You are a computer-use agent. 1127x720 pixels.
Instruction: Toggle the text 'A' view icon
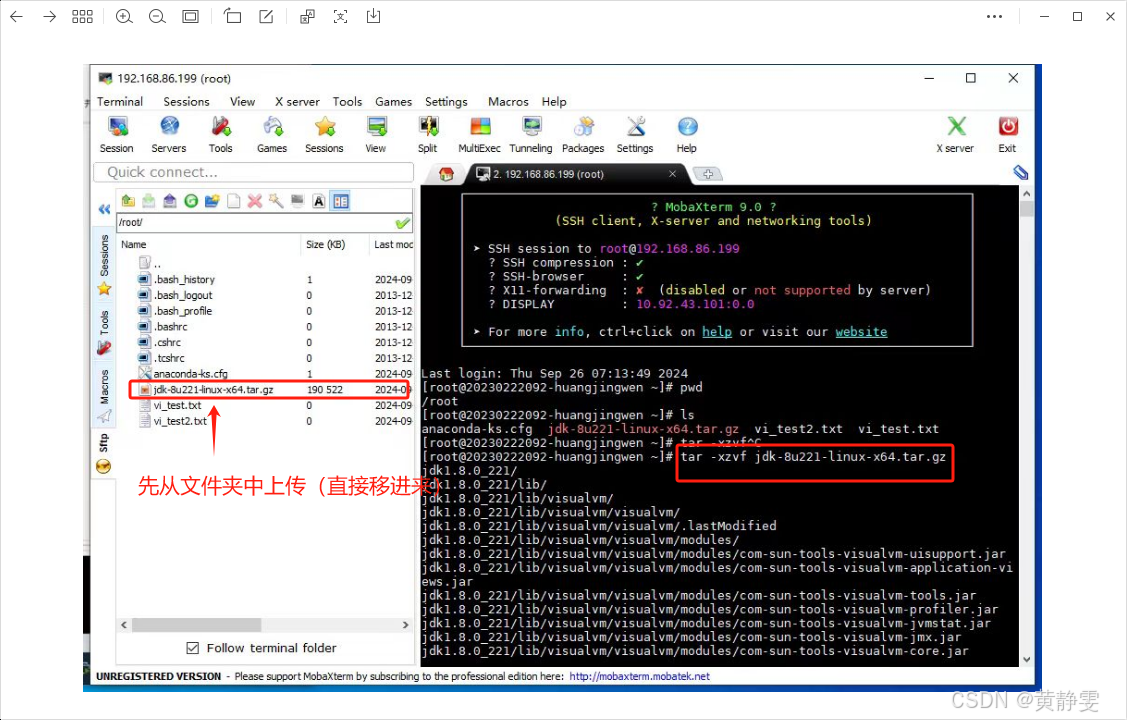pos(319,201)
